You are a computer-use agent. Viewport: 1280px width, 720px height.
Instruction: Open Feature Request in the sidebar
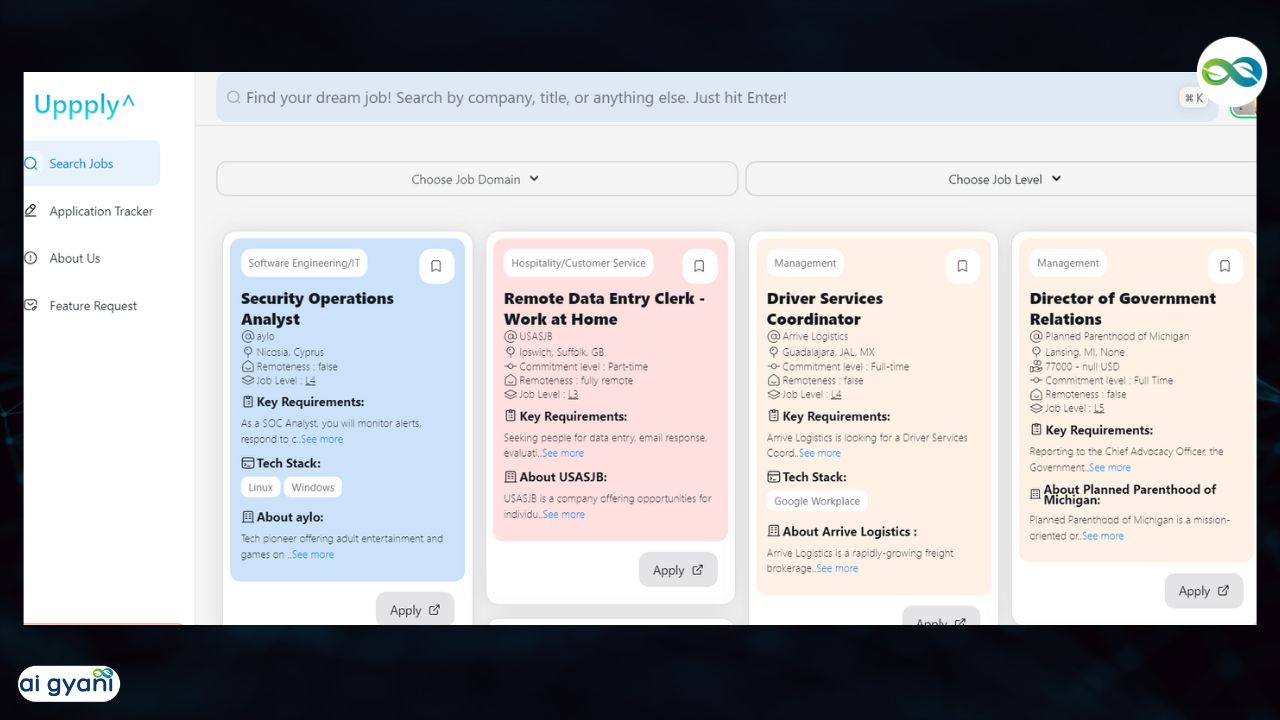click(x=93, y=306)
